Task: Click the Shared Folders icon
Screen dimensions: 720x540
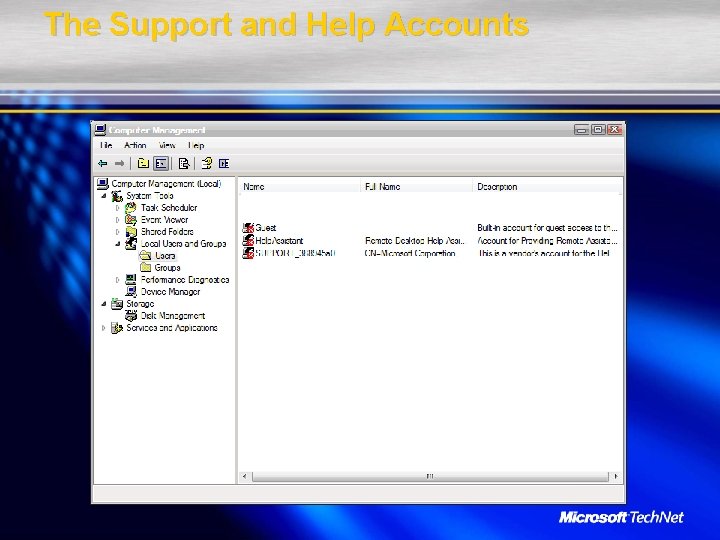Action: pos(131,231)
